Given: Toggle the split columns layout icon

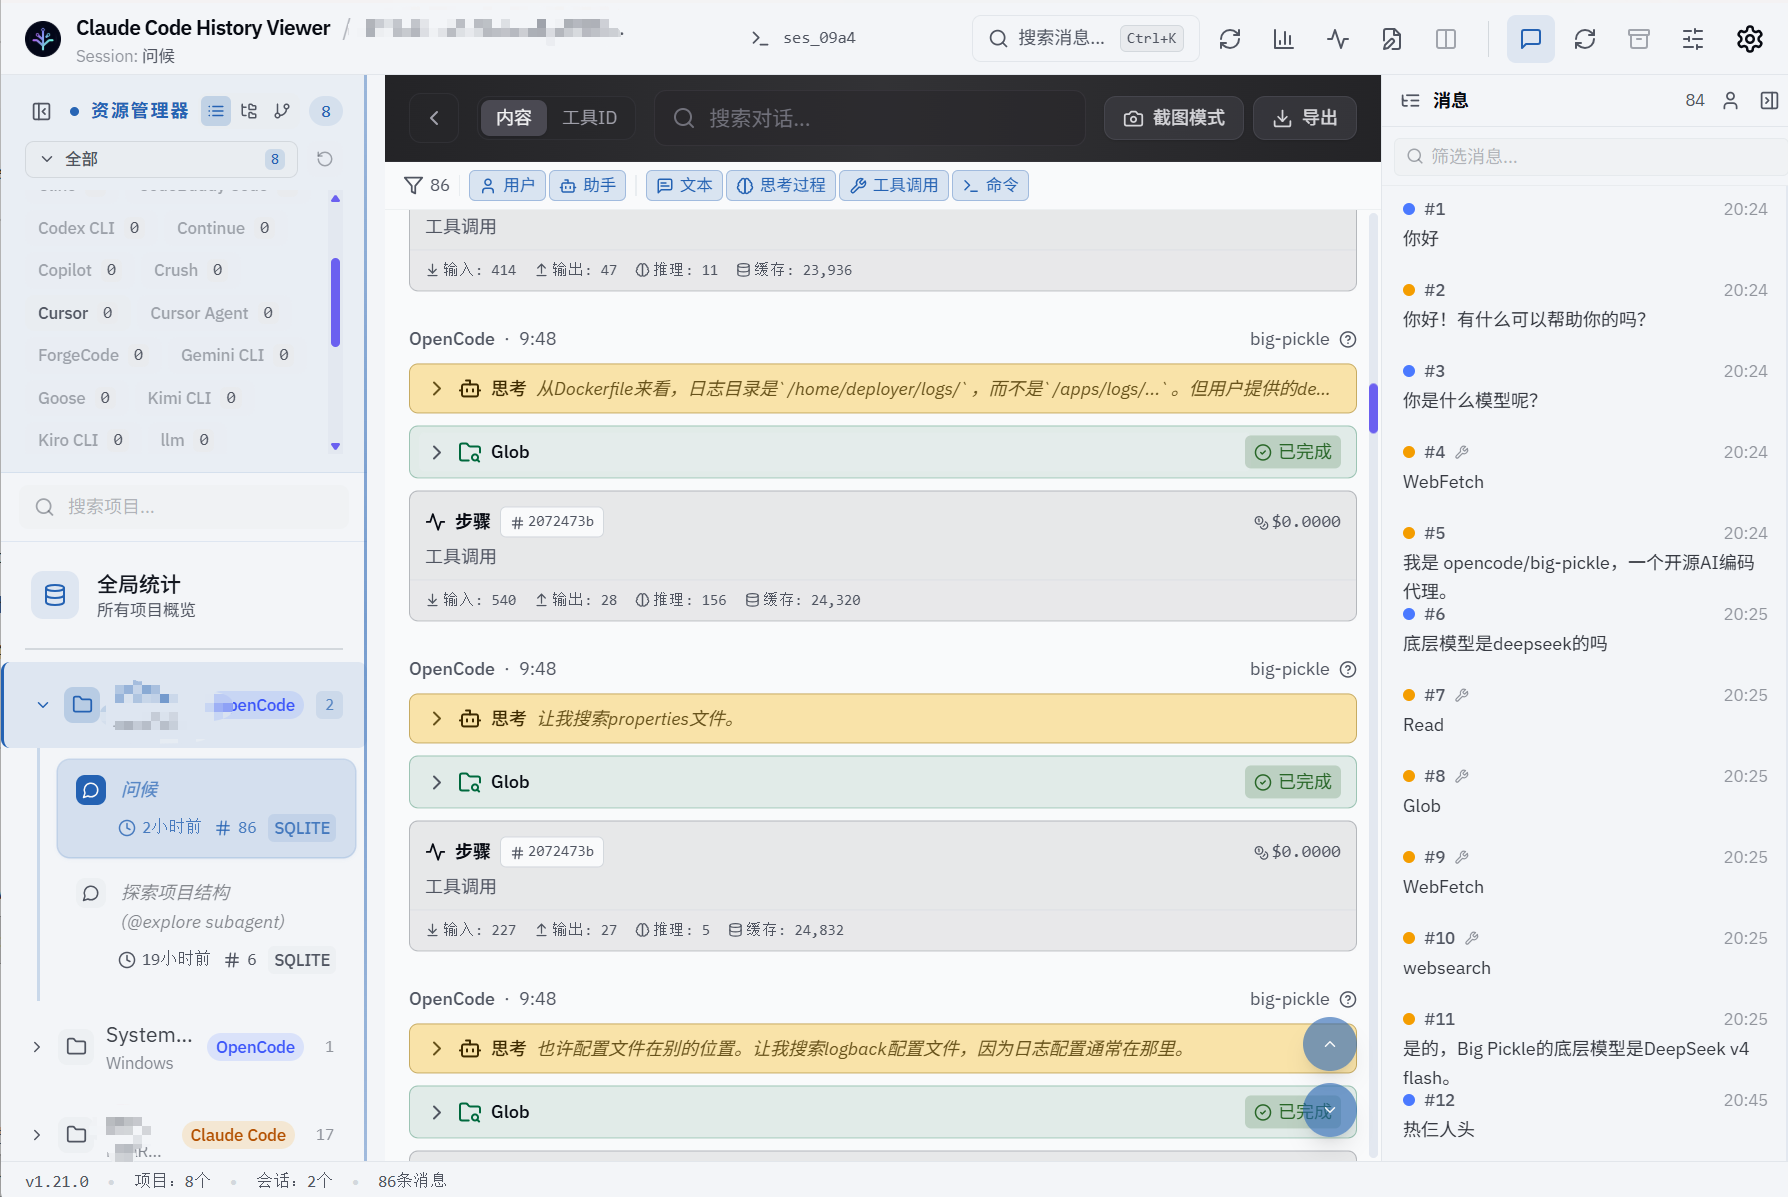Looking at the screenshot, I should coord(1446,39).
